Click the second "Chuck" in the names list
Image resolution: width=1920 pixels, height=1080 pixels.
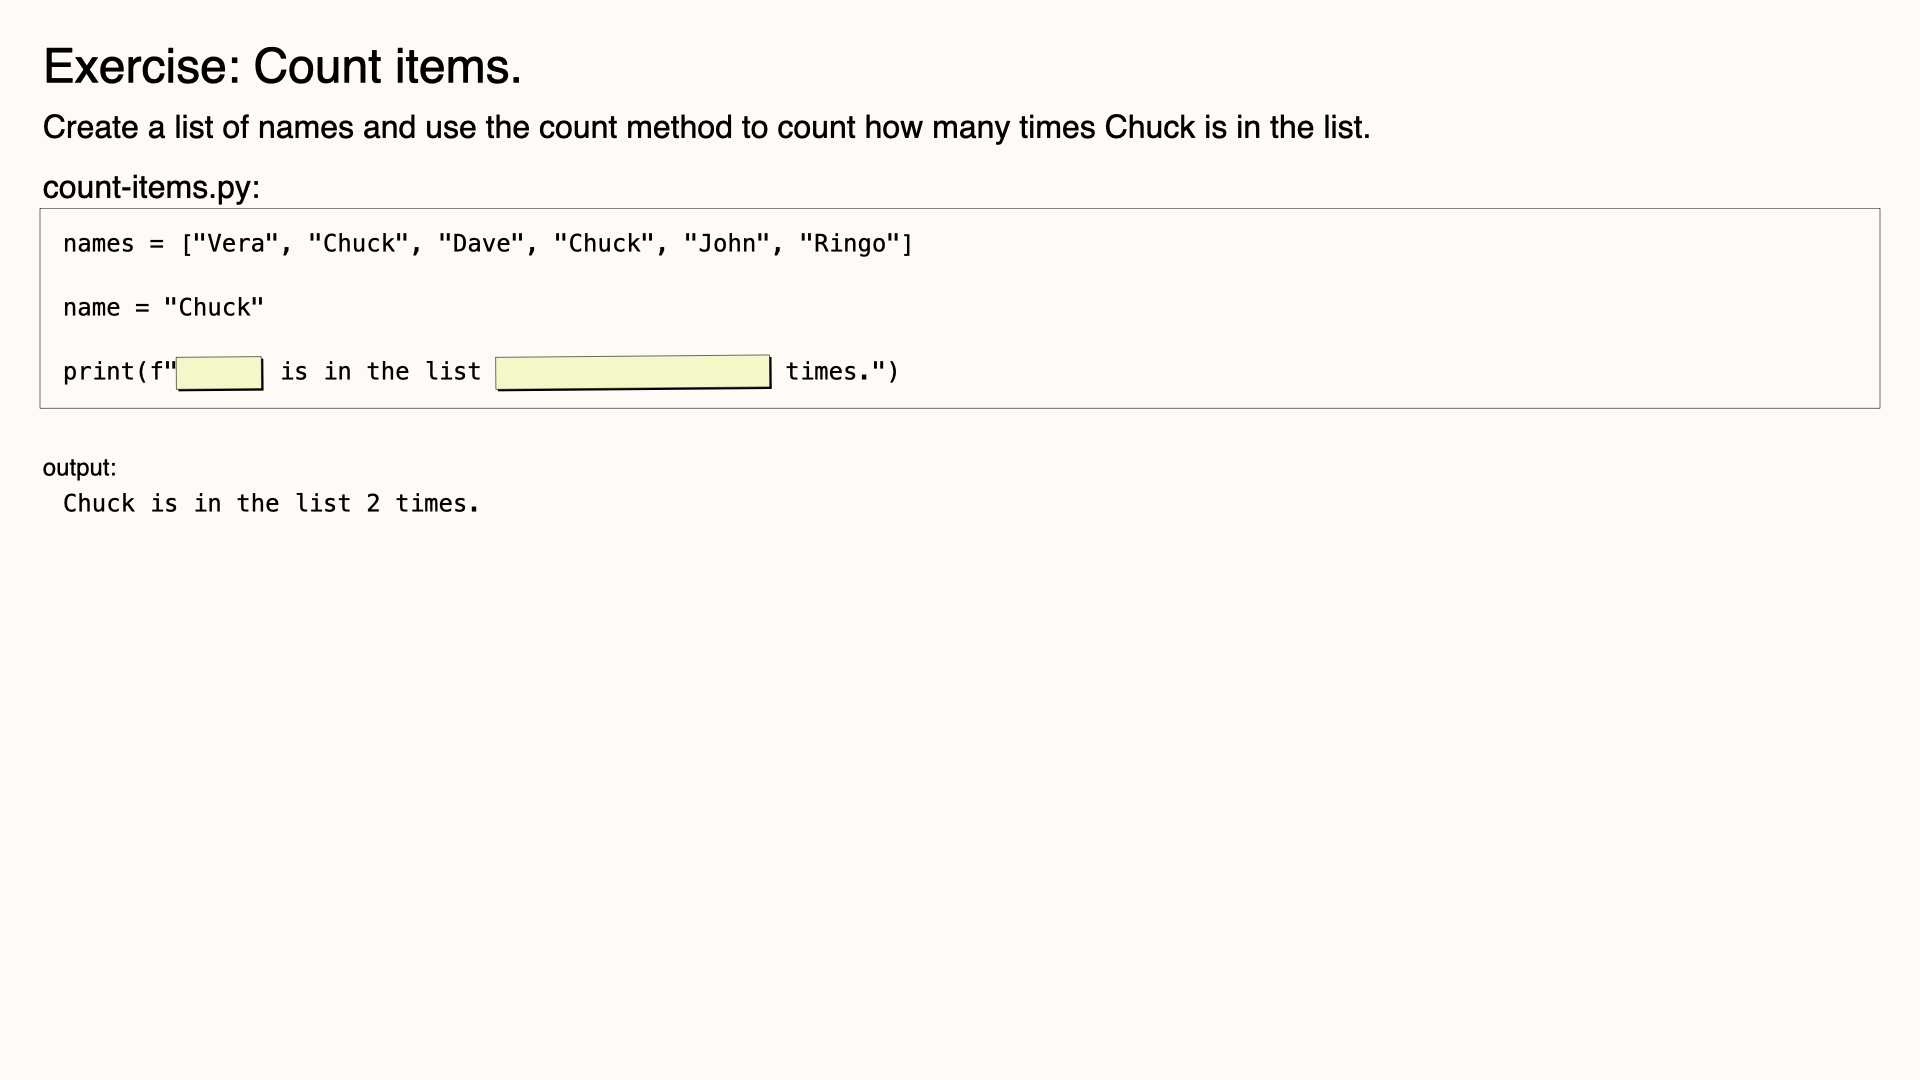(604, 244)
